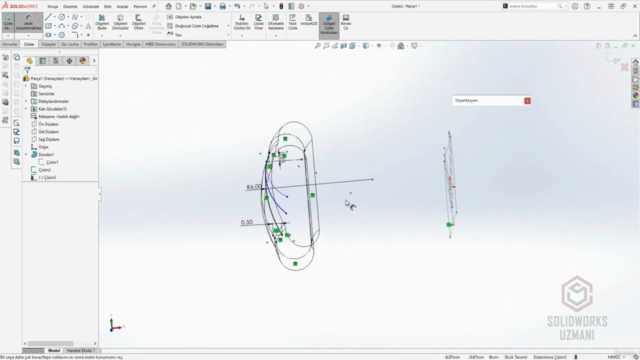The width and height of the screenshot is (640, 360).
Task: Select the Line sketch tool
Action: pos(48,17)
